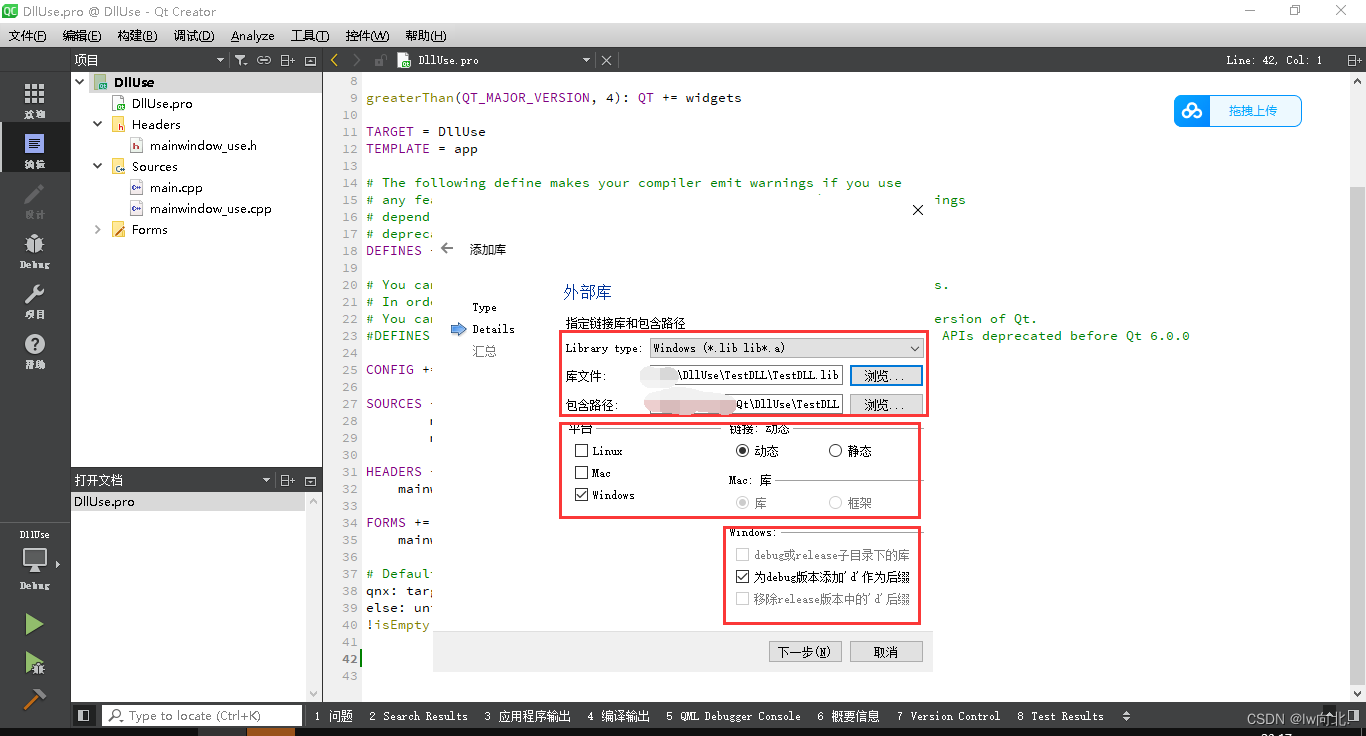Close the DllUse.pro document tab
Screen dimensions: 1366x736
point(606,60)
